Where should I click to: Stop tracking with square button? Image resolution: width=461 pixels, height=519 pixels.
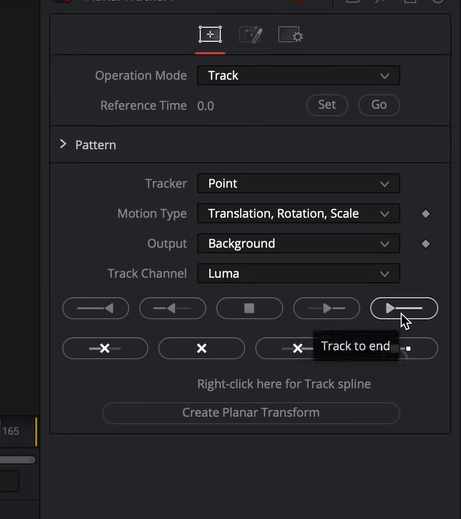pyautogui.click(x=249, y=308)
